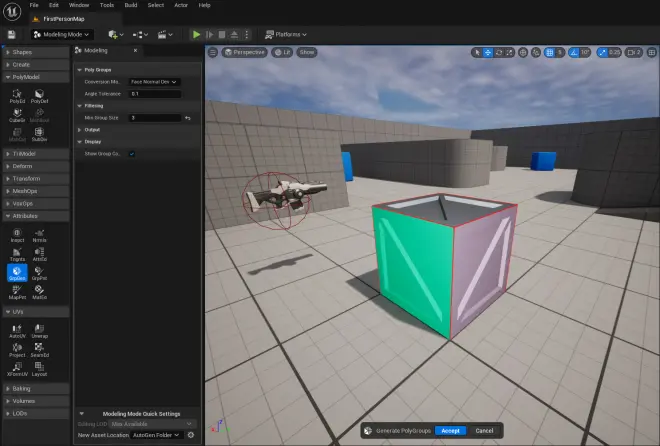Open the Conversion Mode dropdown

coord(154,82)
